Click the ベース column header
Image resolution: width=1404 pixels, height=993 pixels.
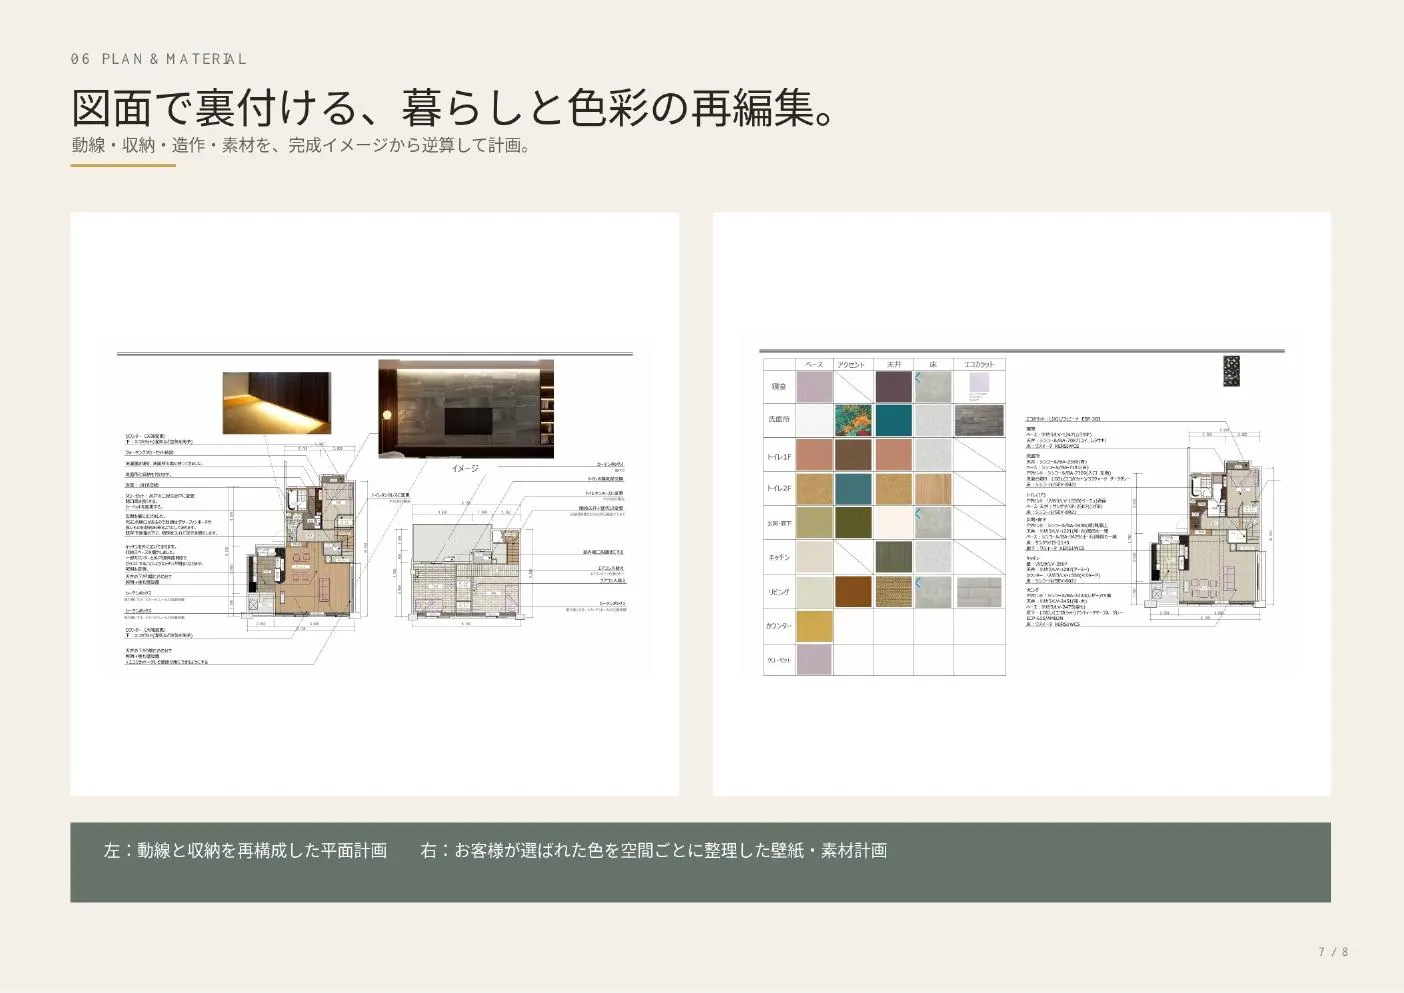[x=814, y=364]
